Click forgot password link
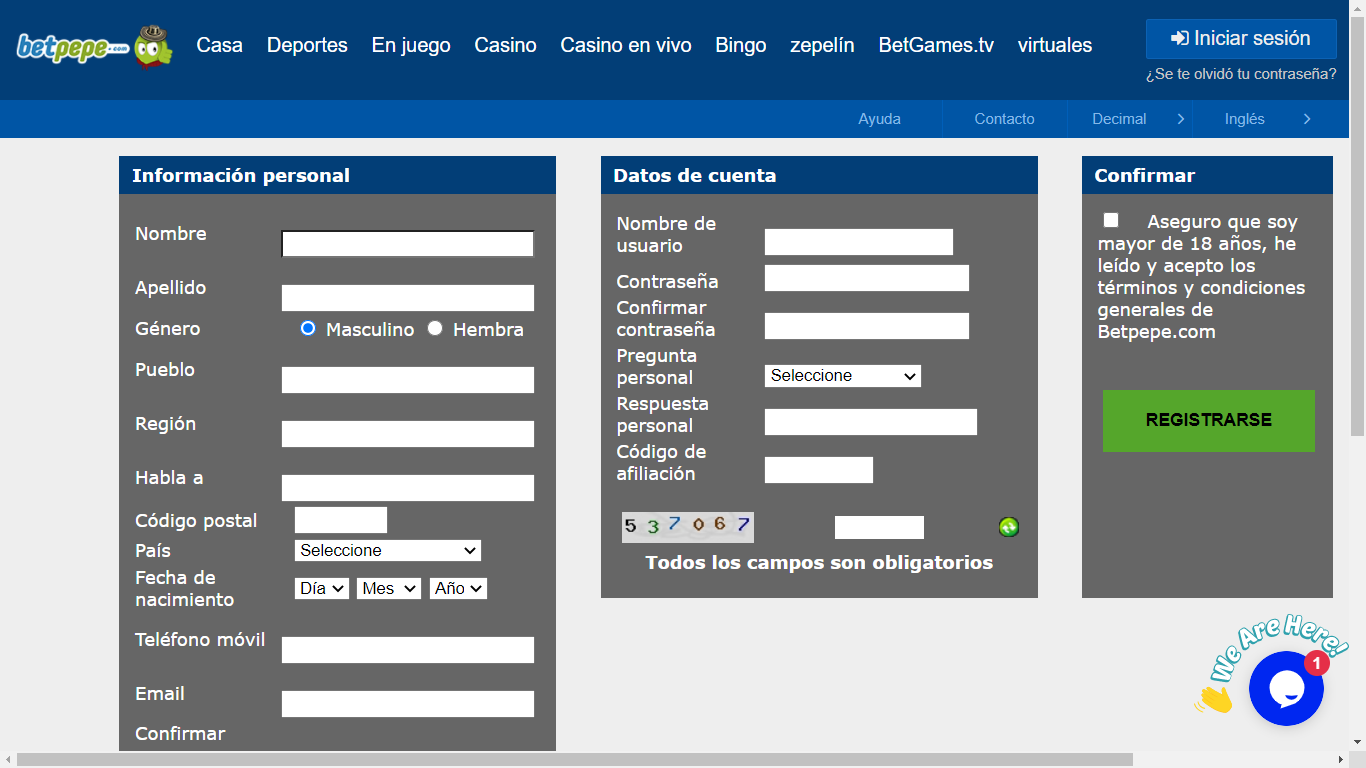 (1240, 74)
